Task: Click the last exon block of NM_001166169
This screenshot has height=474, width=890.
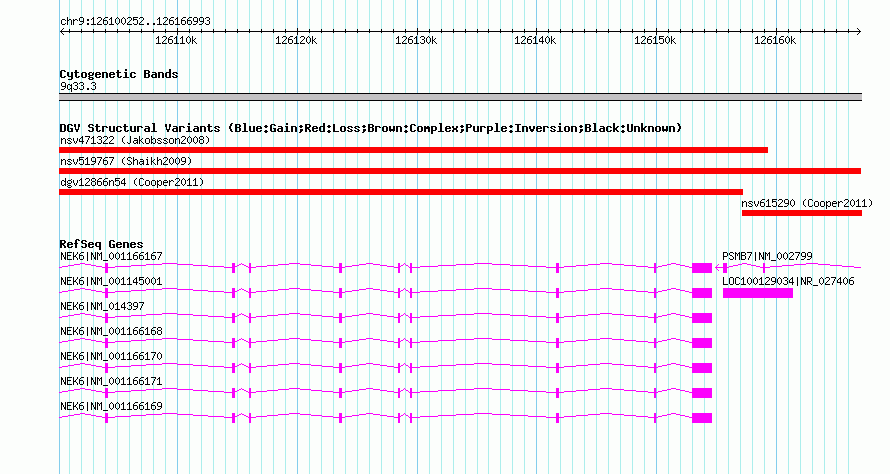Action: click(x=702, y=418)
